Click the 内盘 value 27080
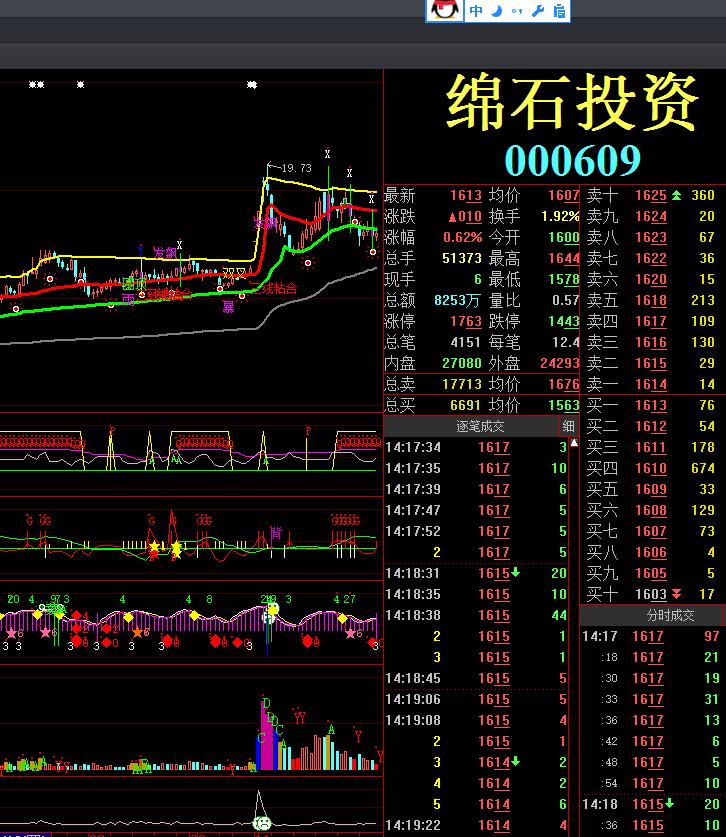Screen dimensions: 726x837 462,364
